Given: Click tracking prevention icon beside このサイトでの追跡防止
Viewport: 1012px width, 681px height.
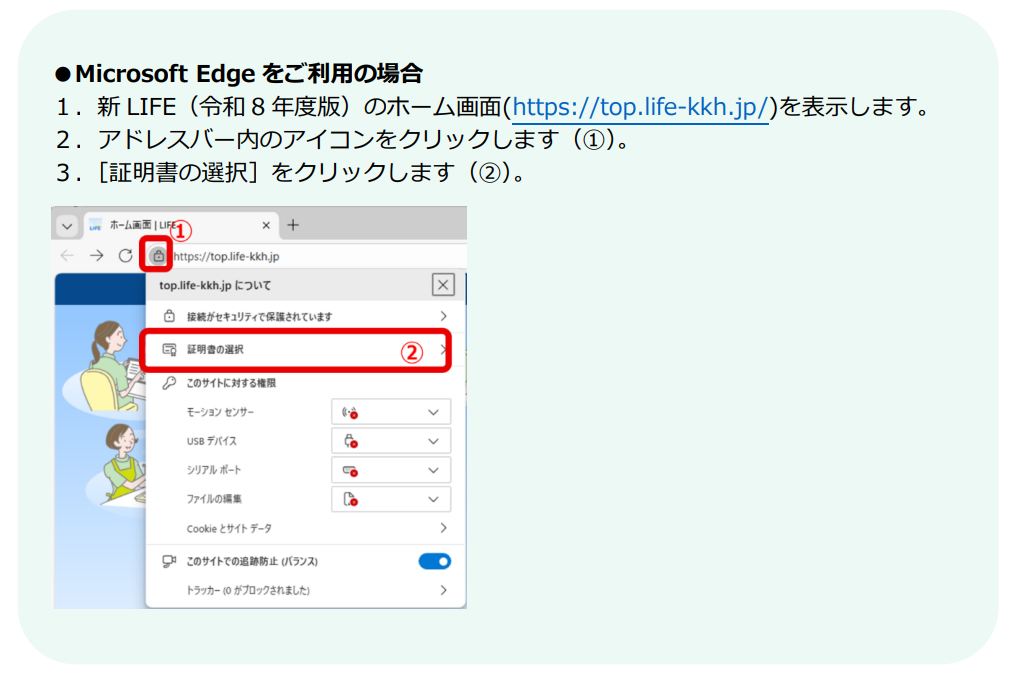Looking at the screenshot, I should [169, 562].
